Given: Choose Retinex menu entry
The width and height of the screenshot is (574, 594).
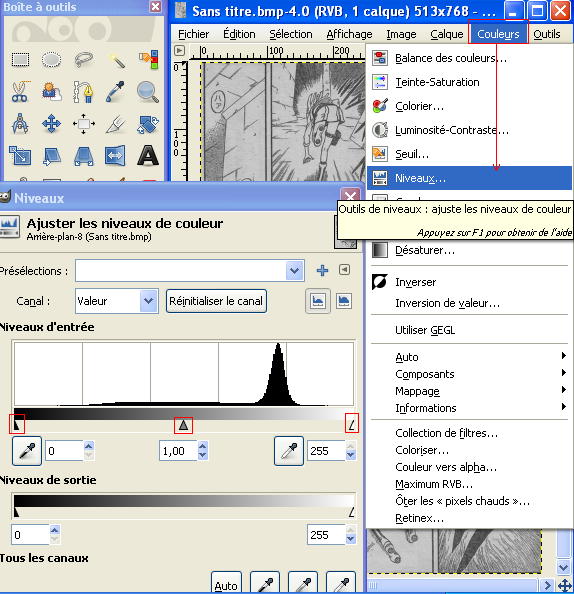Looking at the screenshot, I should [x=469, y=518].
